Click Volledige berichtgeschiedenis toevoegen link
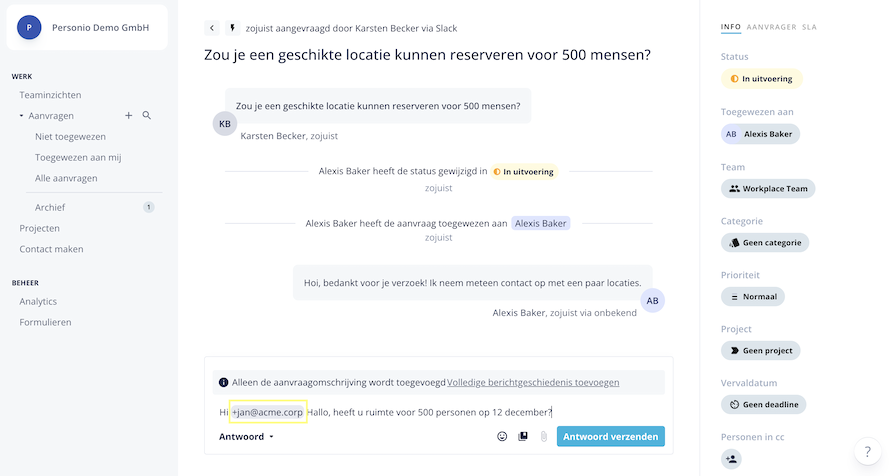The width and height of the screenshot is (890, 476). tap(533, 382)
